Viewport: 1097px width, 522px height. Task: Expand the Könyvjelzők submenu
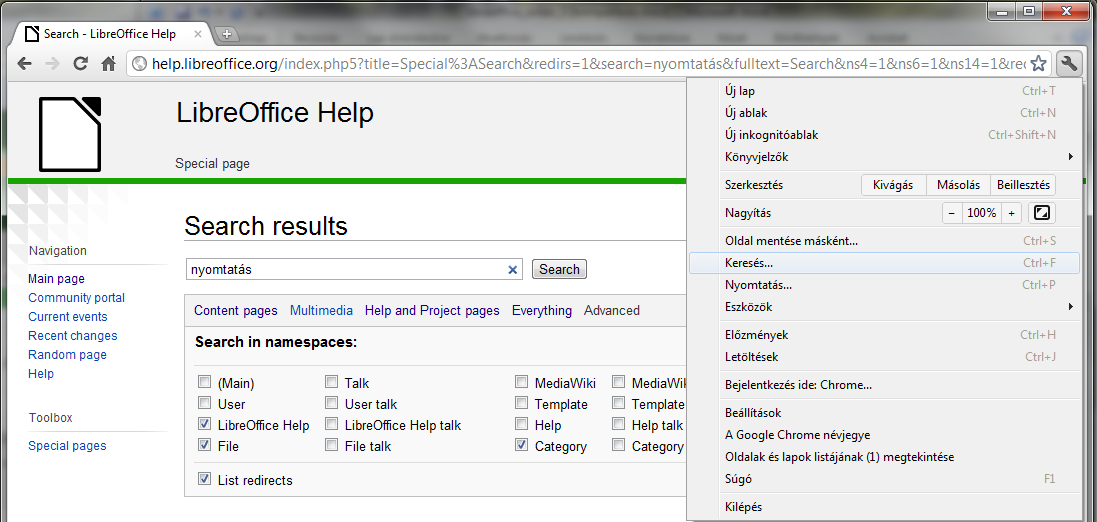(x=884, y=157)
